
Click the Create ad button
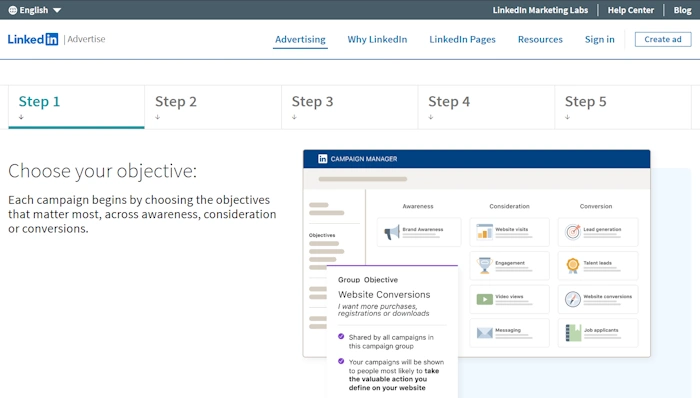663,39
